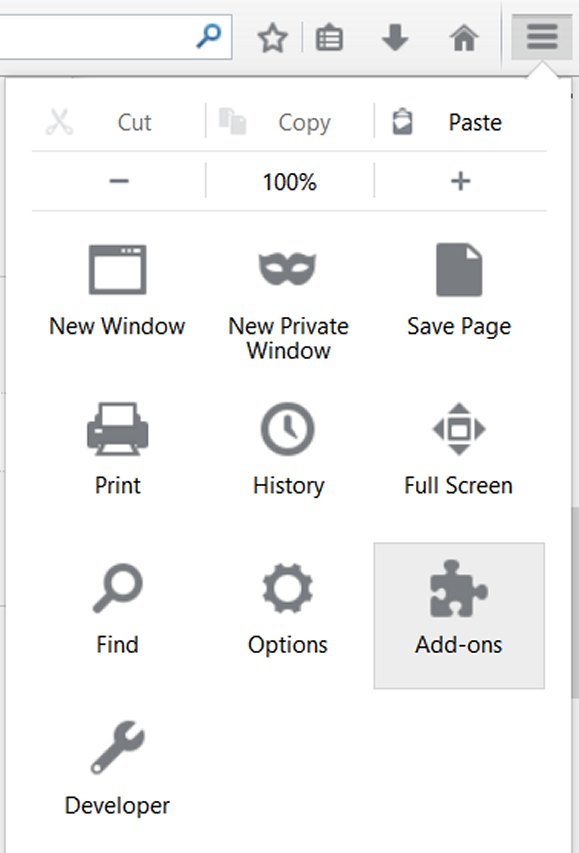Go to the Home page icon
This screenshot has height=853, width=579.
pos(464,38)
